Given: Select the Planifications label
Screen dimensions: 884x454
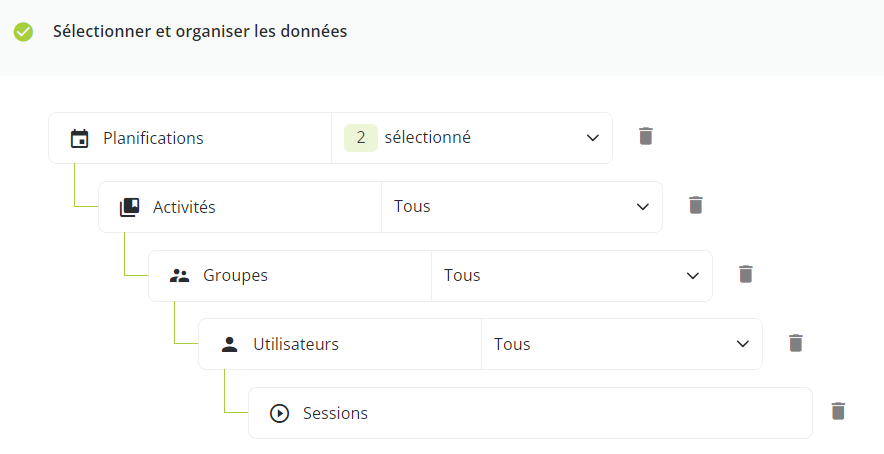Looking at the screenshot, I should tap(153, 138).
